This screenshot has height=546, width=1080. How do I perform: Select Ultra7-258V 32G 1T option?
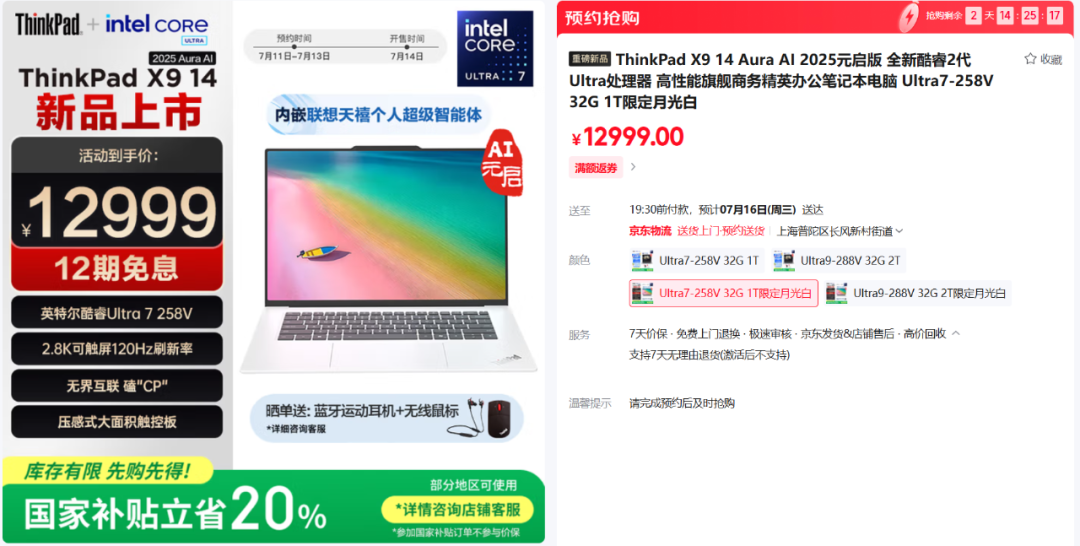(x=697, y=260)
